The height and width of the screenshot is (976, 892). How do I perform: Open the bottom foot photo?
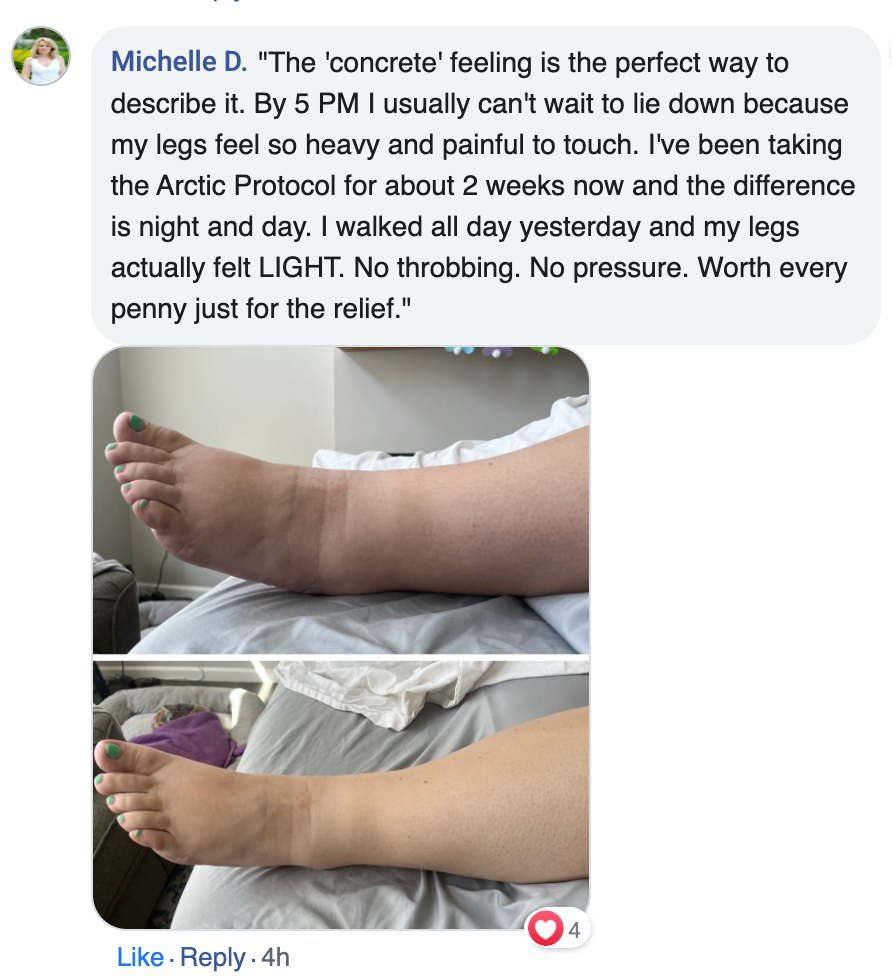click(x=341, y=795)
